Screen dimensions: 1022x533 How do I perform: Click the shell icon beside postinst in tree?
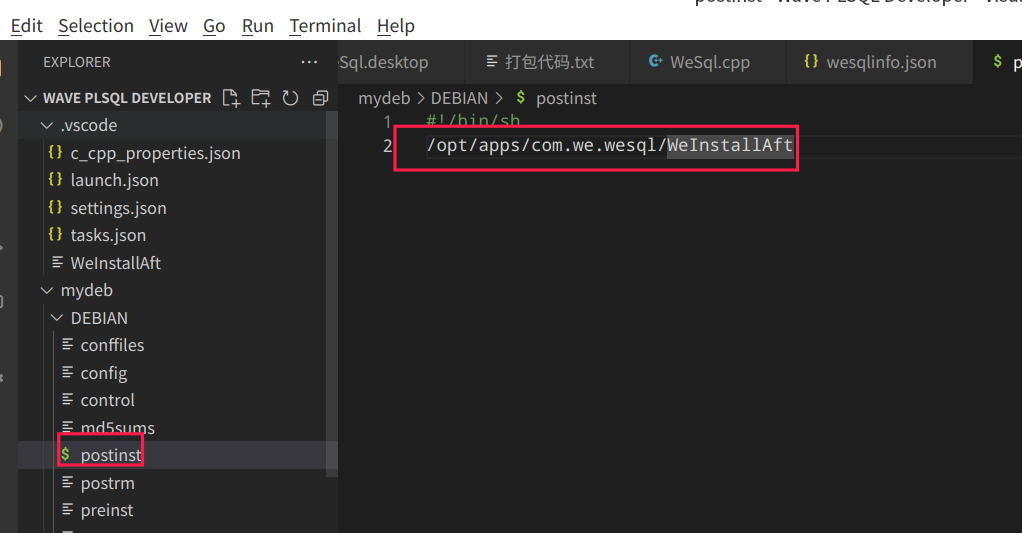pyautogui.click(x=66, y=454)
